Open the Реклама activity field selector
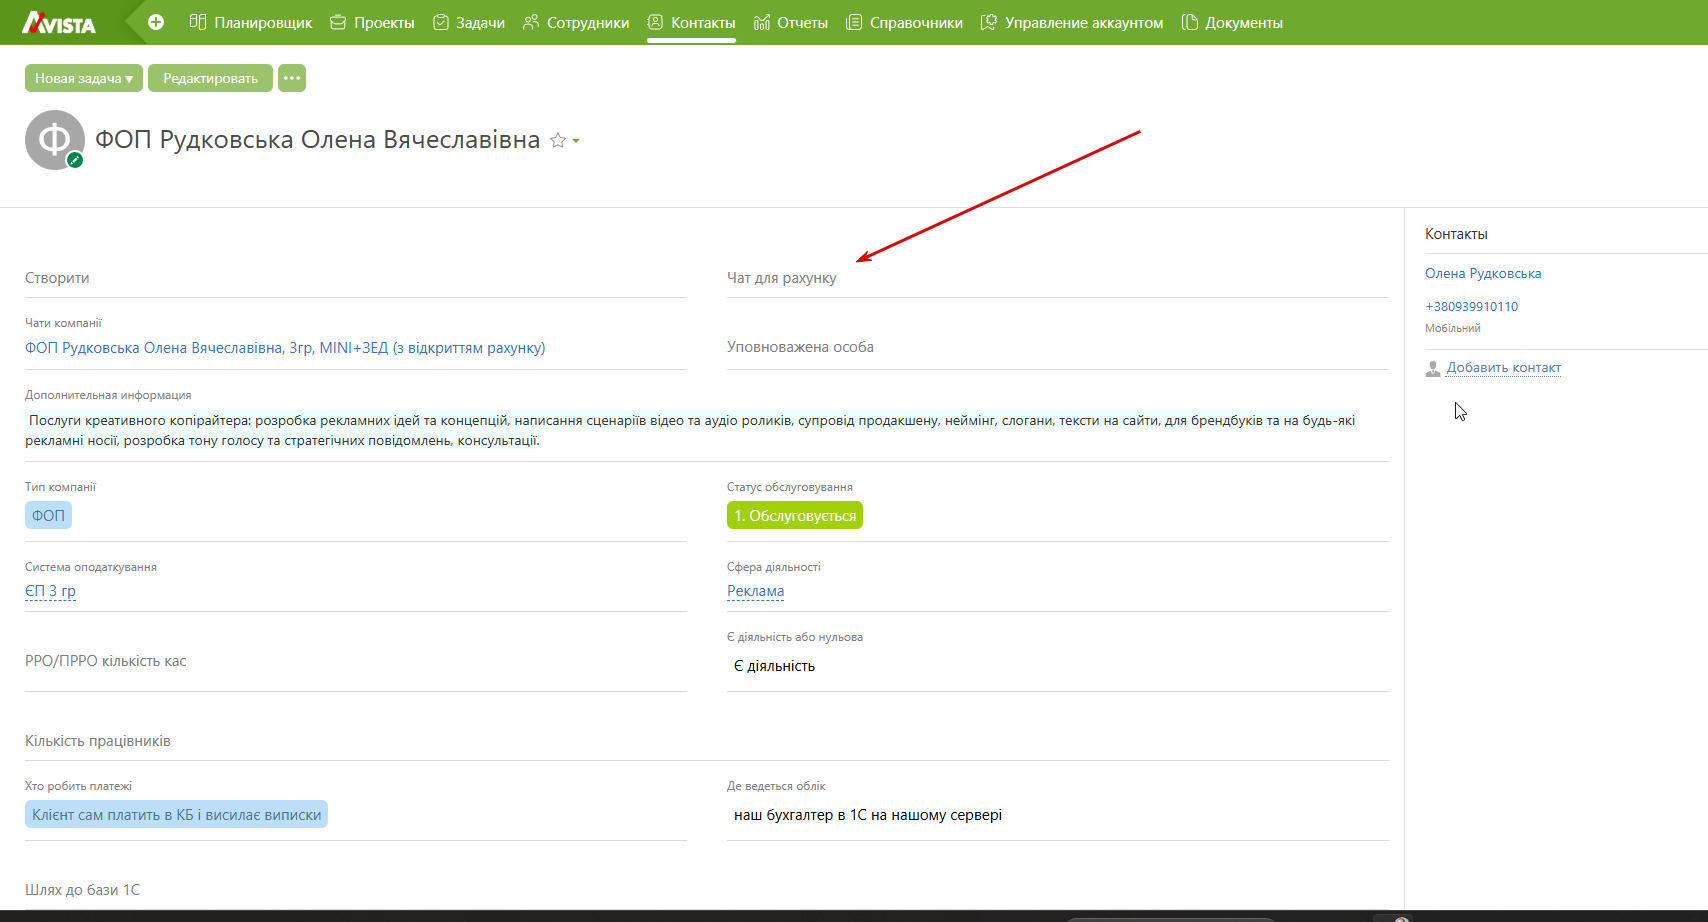 (755, 591)
